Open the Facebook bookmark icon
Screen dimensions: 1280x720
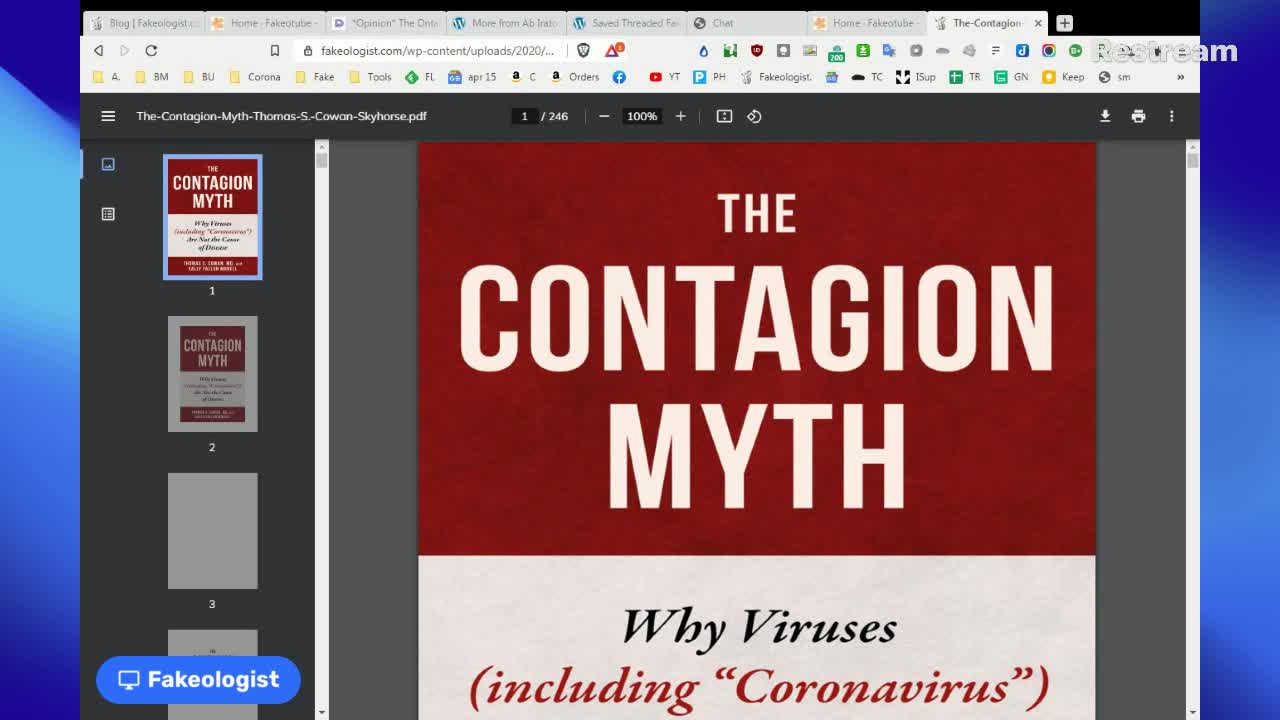[619, 77]
